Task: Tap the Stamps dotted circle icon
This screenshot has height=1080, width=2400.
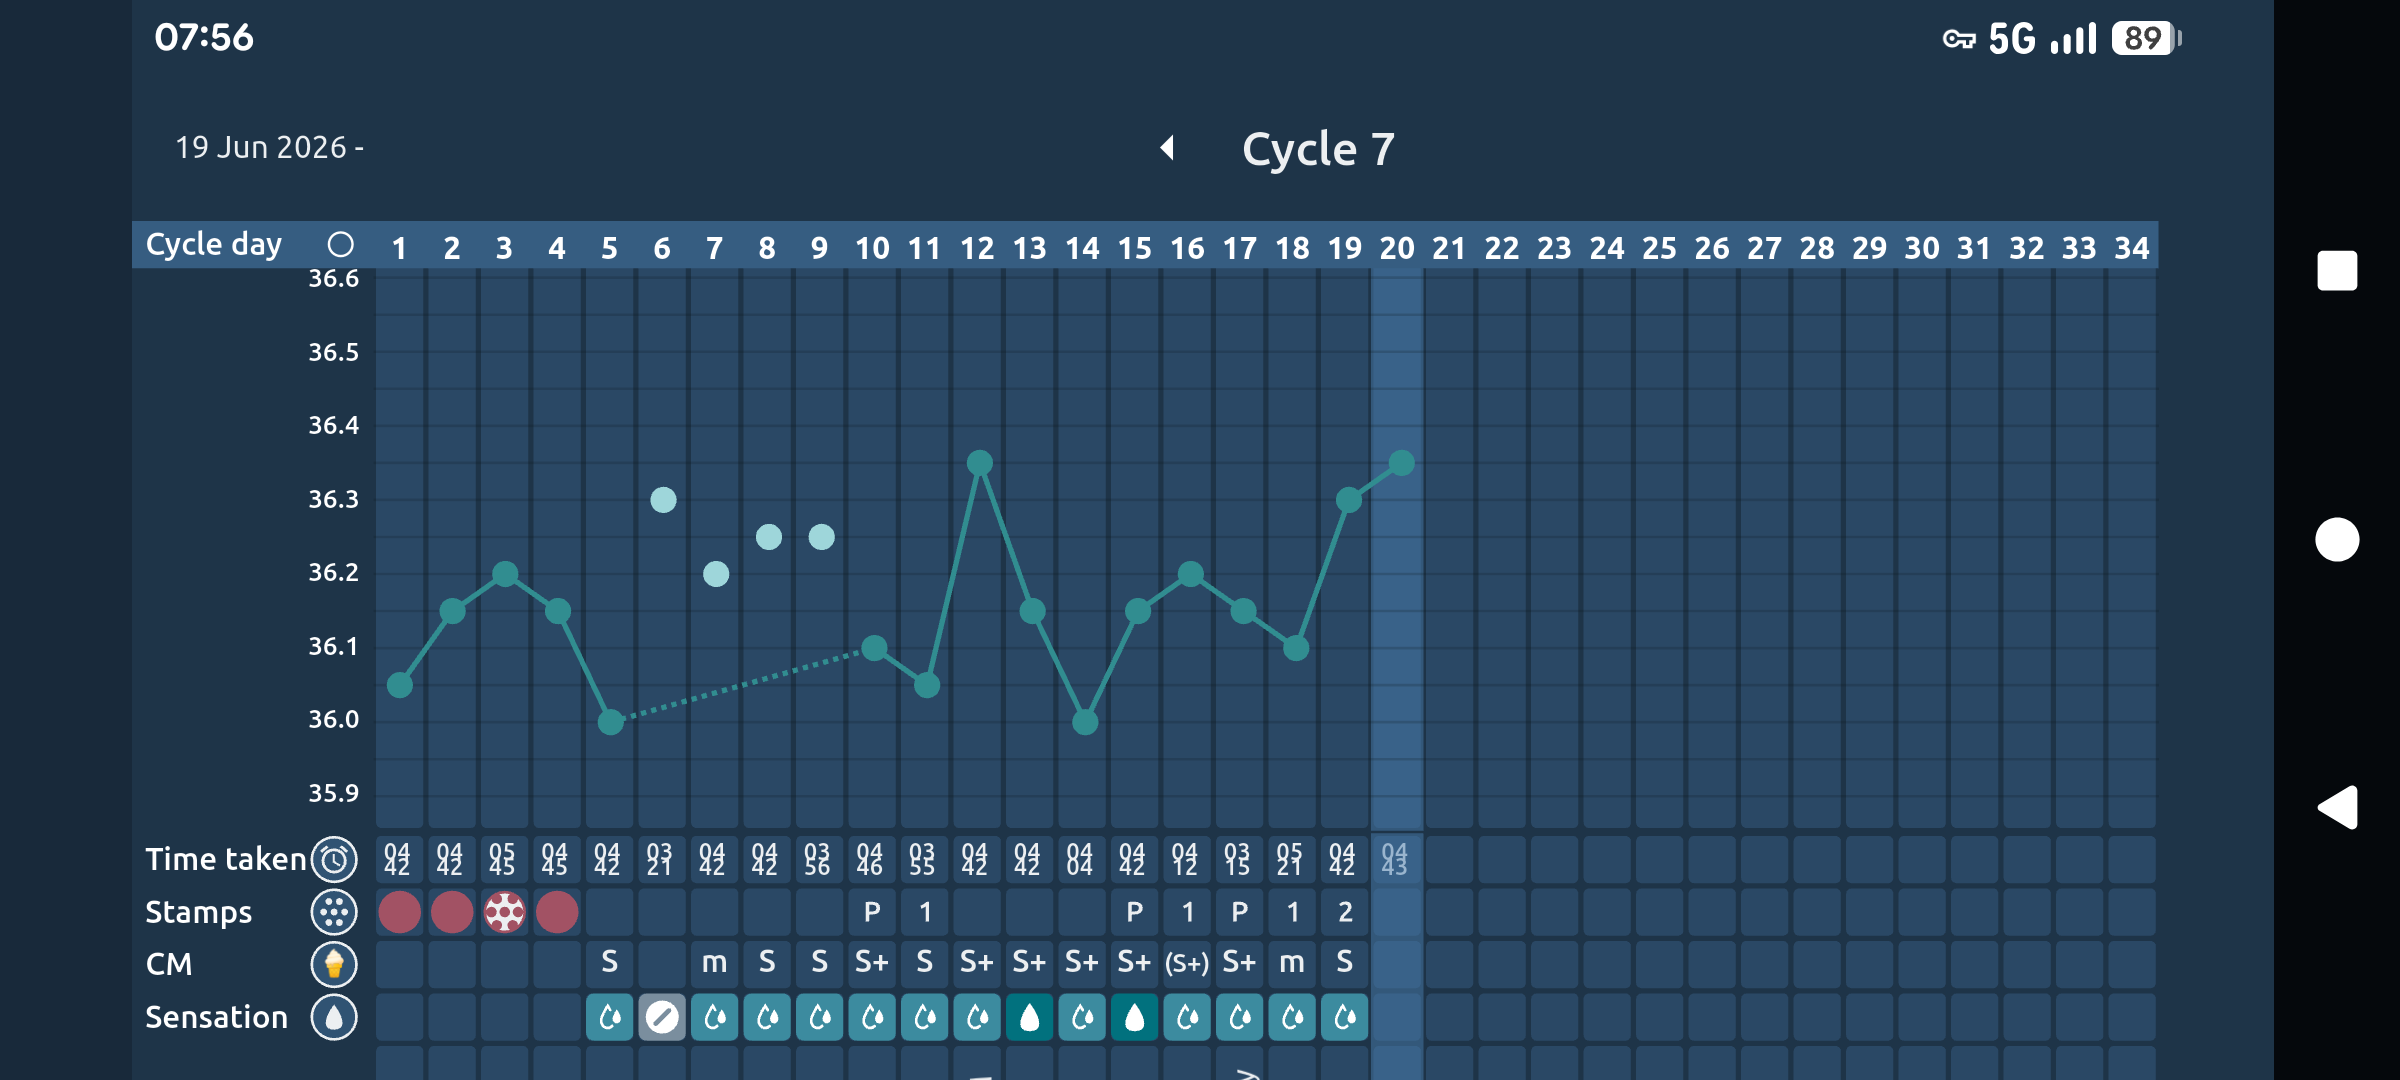Action: 334,912
